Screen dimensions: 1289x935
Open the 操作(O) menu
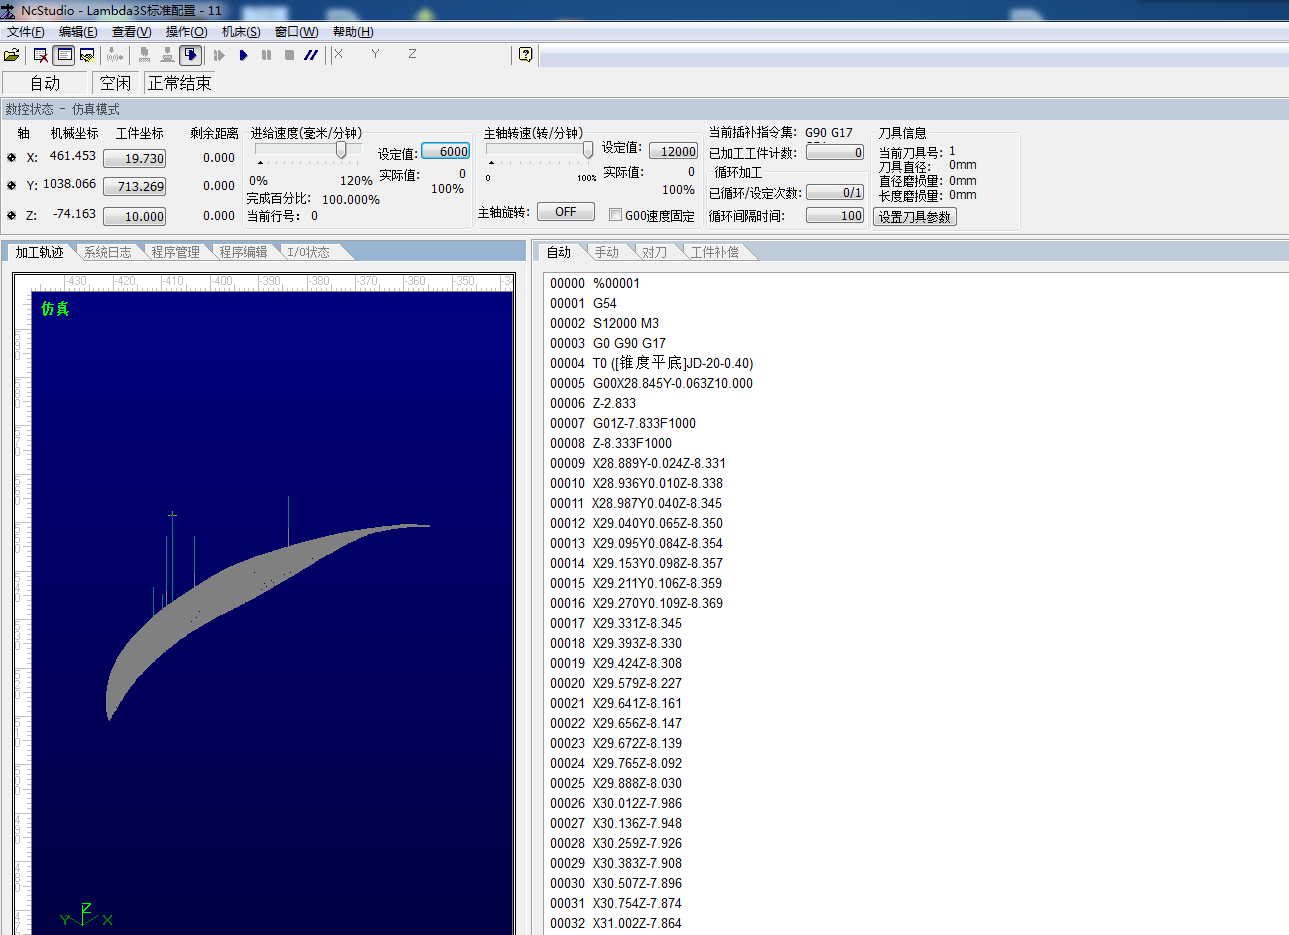186,32
